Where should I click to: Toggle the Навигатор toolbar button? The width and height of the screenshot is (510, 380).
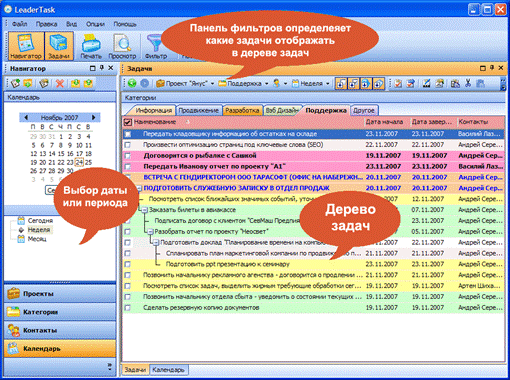click(x=26, y=46)
